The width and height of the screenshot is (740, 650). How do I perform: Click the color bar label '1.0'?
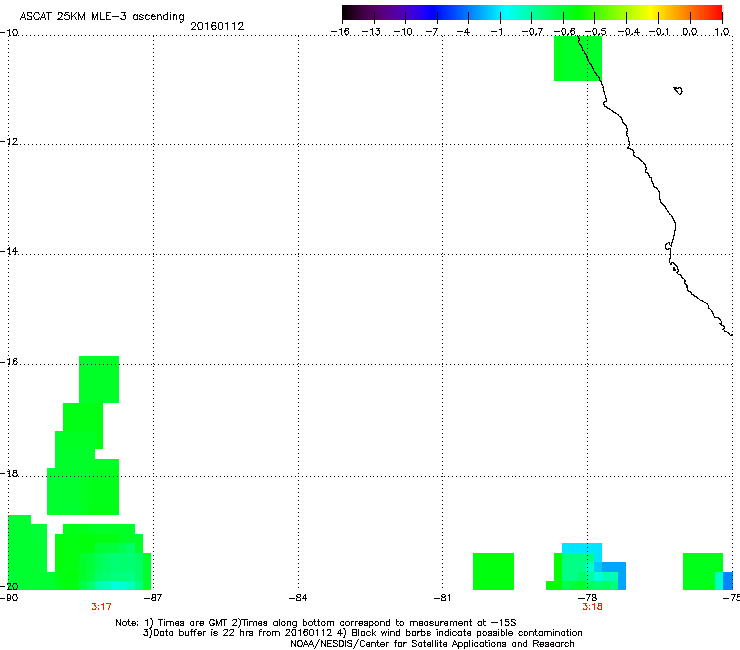(x=722, y=32)
